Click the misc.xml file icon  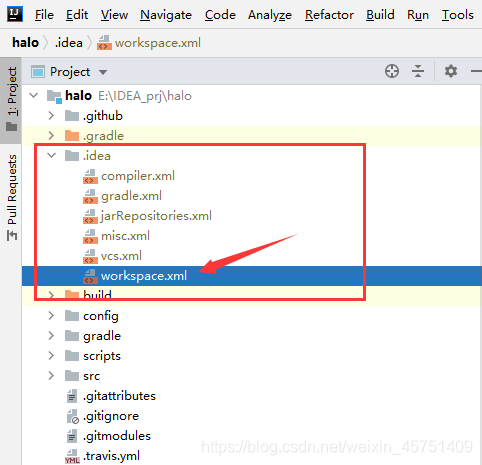click(x=90, y=236)
